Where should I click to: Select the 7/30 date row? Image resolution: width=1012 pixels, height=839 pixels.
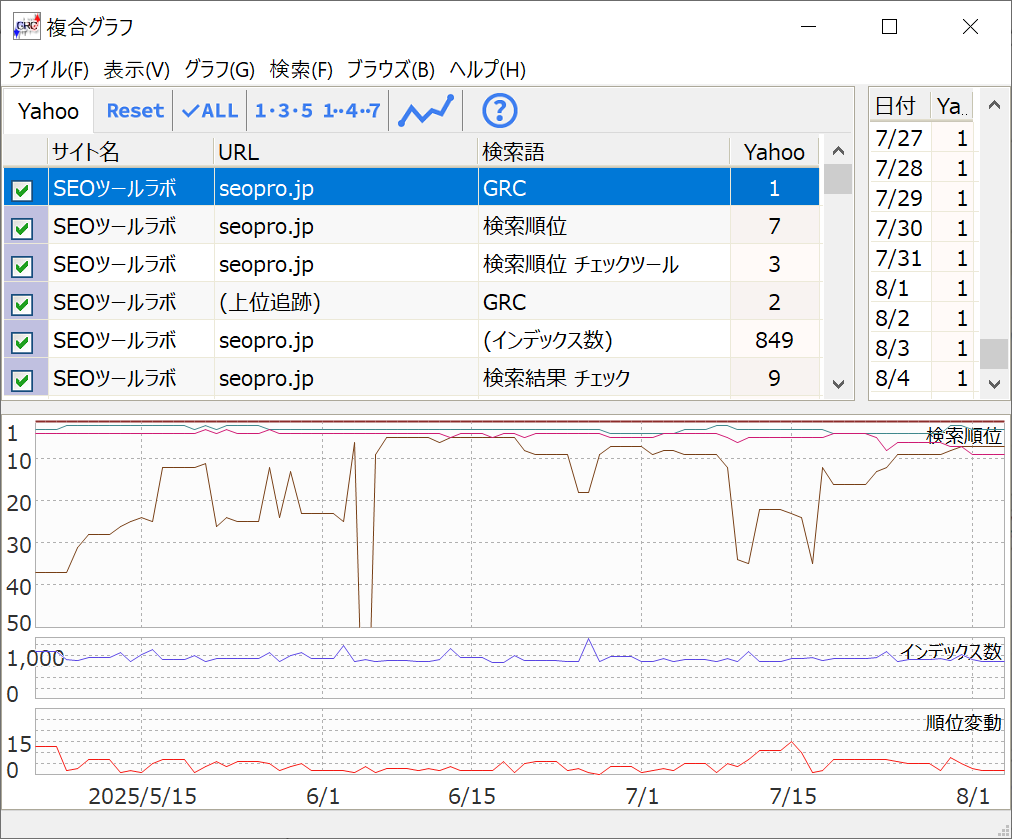point(922,228)
